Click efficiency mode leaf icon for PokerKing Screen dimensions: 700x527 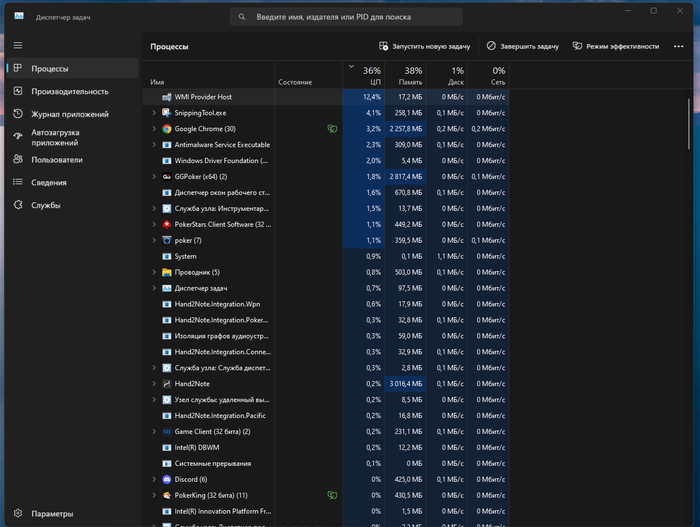332,495
